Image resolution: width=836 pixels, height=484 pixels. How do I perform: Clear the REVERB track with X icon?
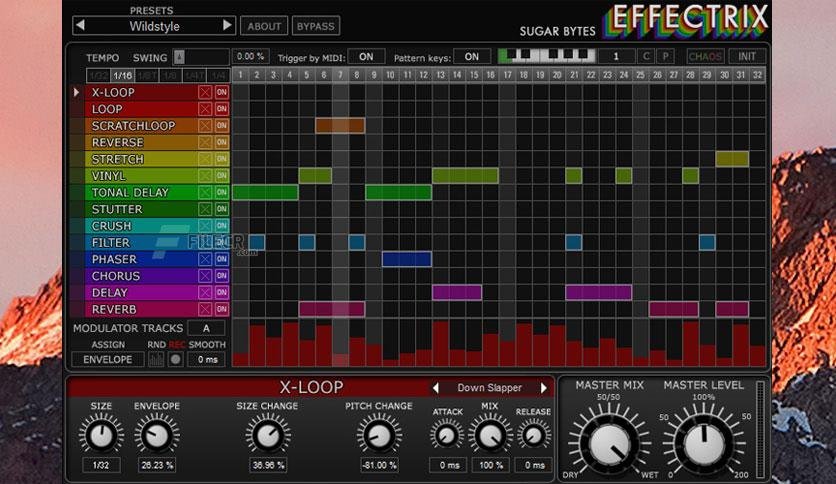pos(205,309)
